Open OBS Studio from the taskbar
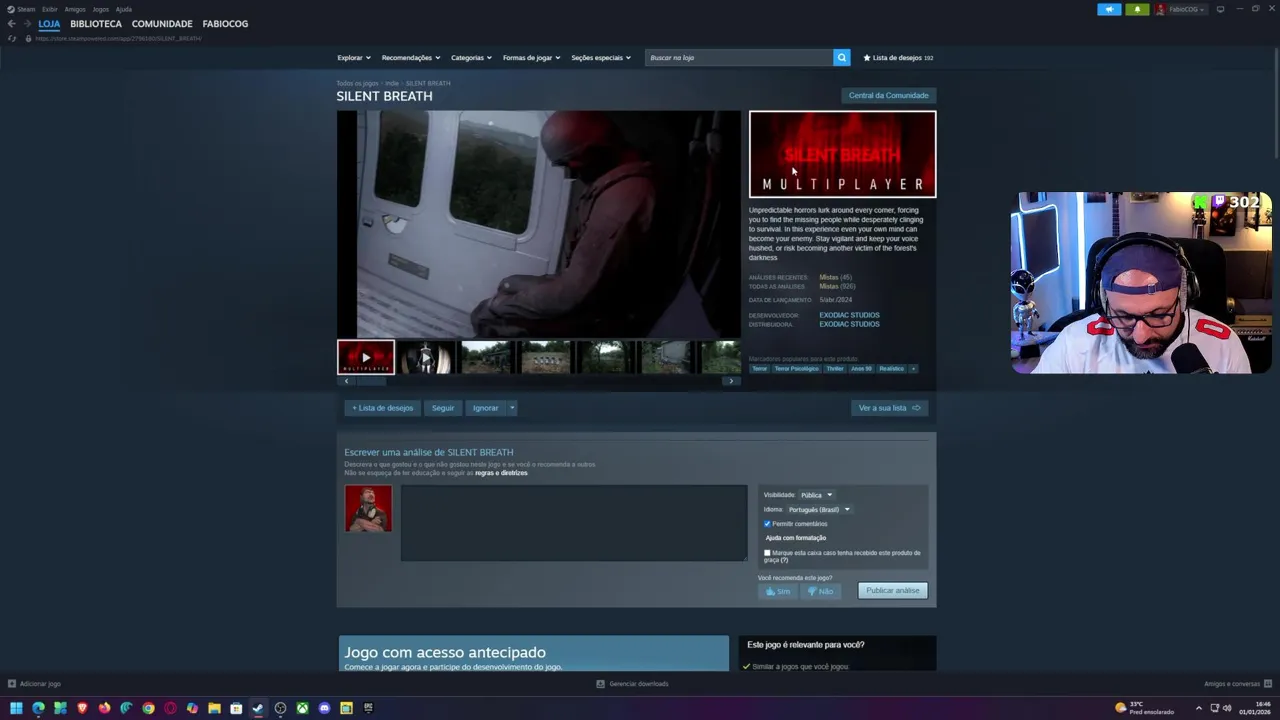1280x720 pixels. coord(280,708)
